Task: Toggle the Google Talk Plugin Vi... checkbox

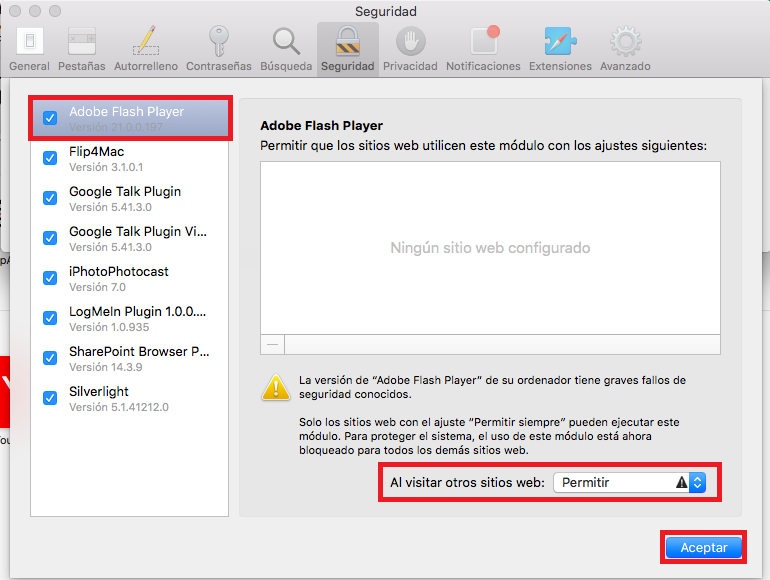Action: coord(50,238)
